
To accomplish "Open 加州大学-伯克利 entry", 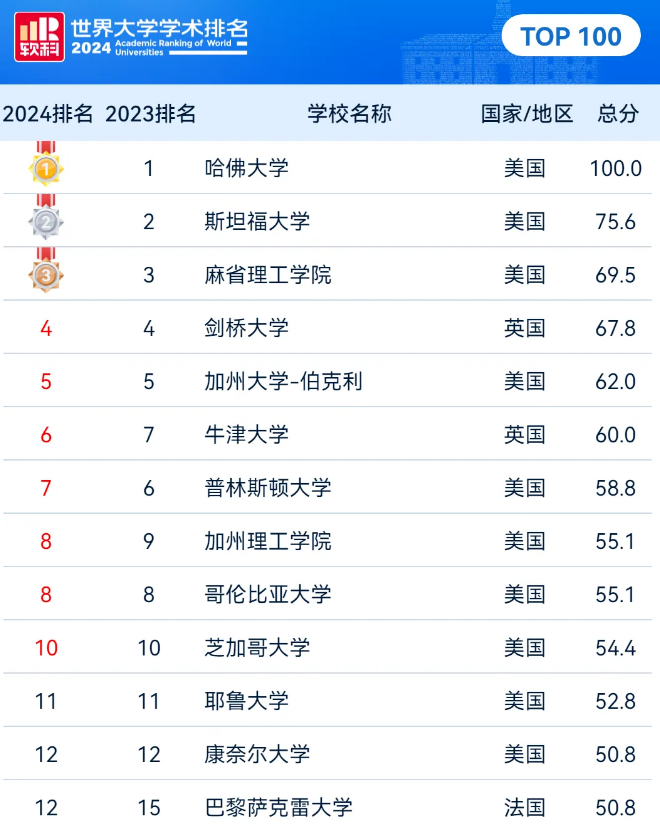I will [x=283, y=381].
